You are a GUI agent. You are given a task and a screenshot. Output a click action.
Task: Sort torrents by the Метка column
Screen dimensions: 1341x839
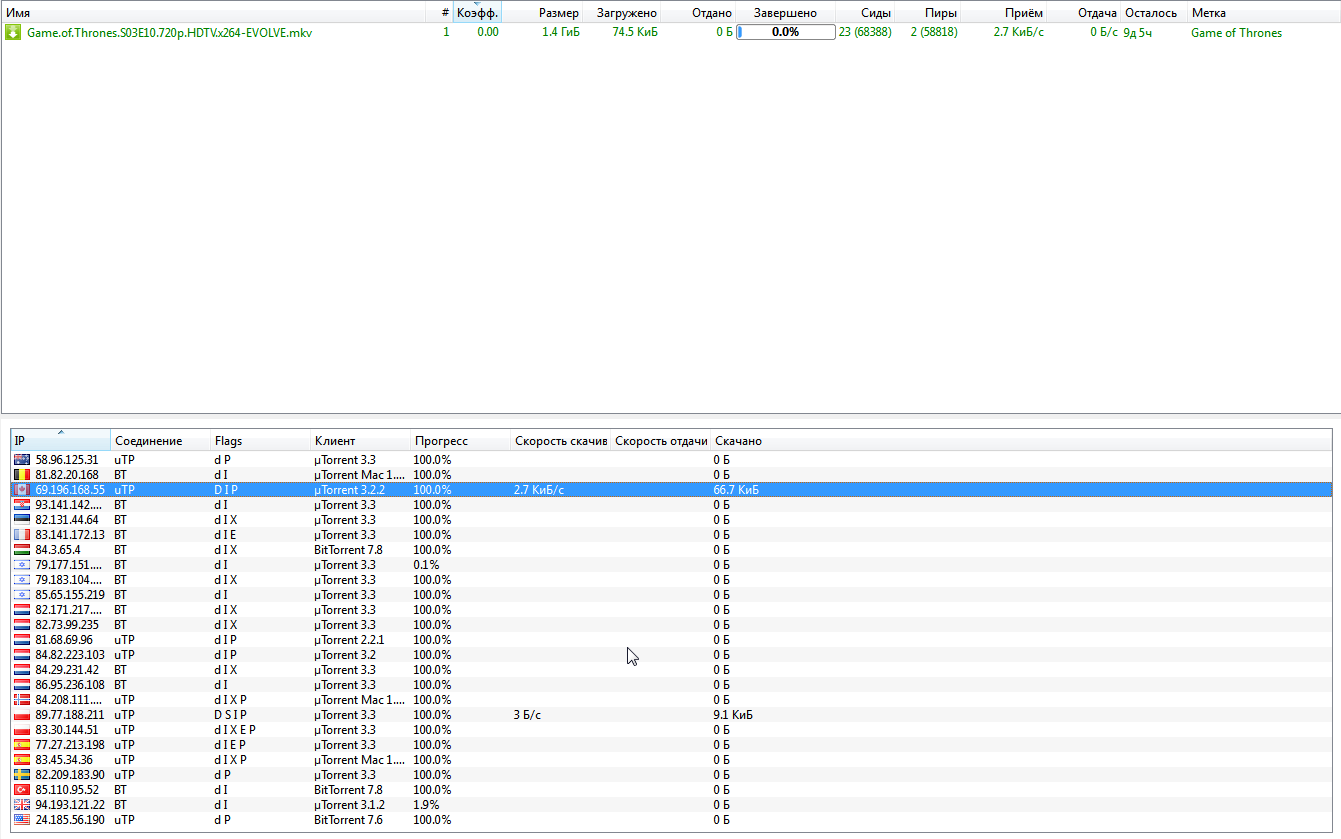(x=1264, y=13)
